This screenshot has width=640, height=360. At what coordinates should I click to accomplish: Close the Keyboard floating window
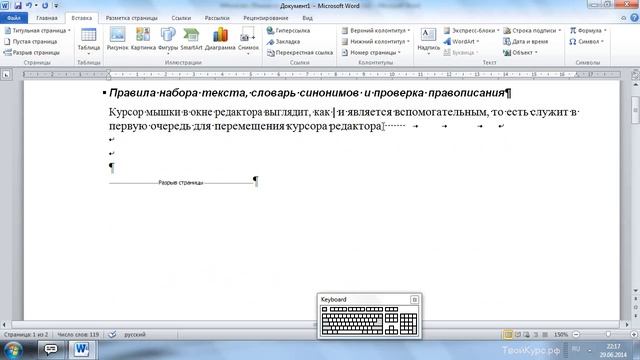click(x=414, y=300)
